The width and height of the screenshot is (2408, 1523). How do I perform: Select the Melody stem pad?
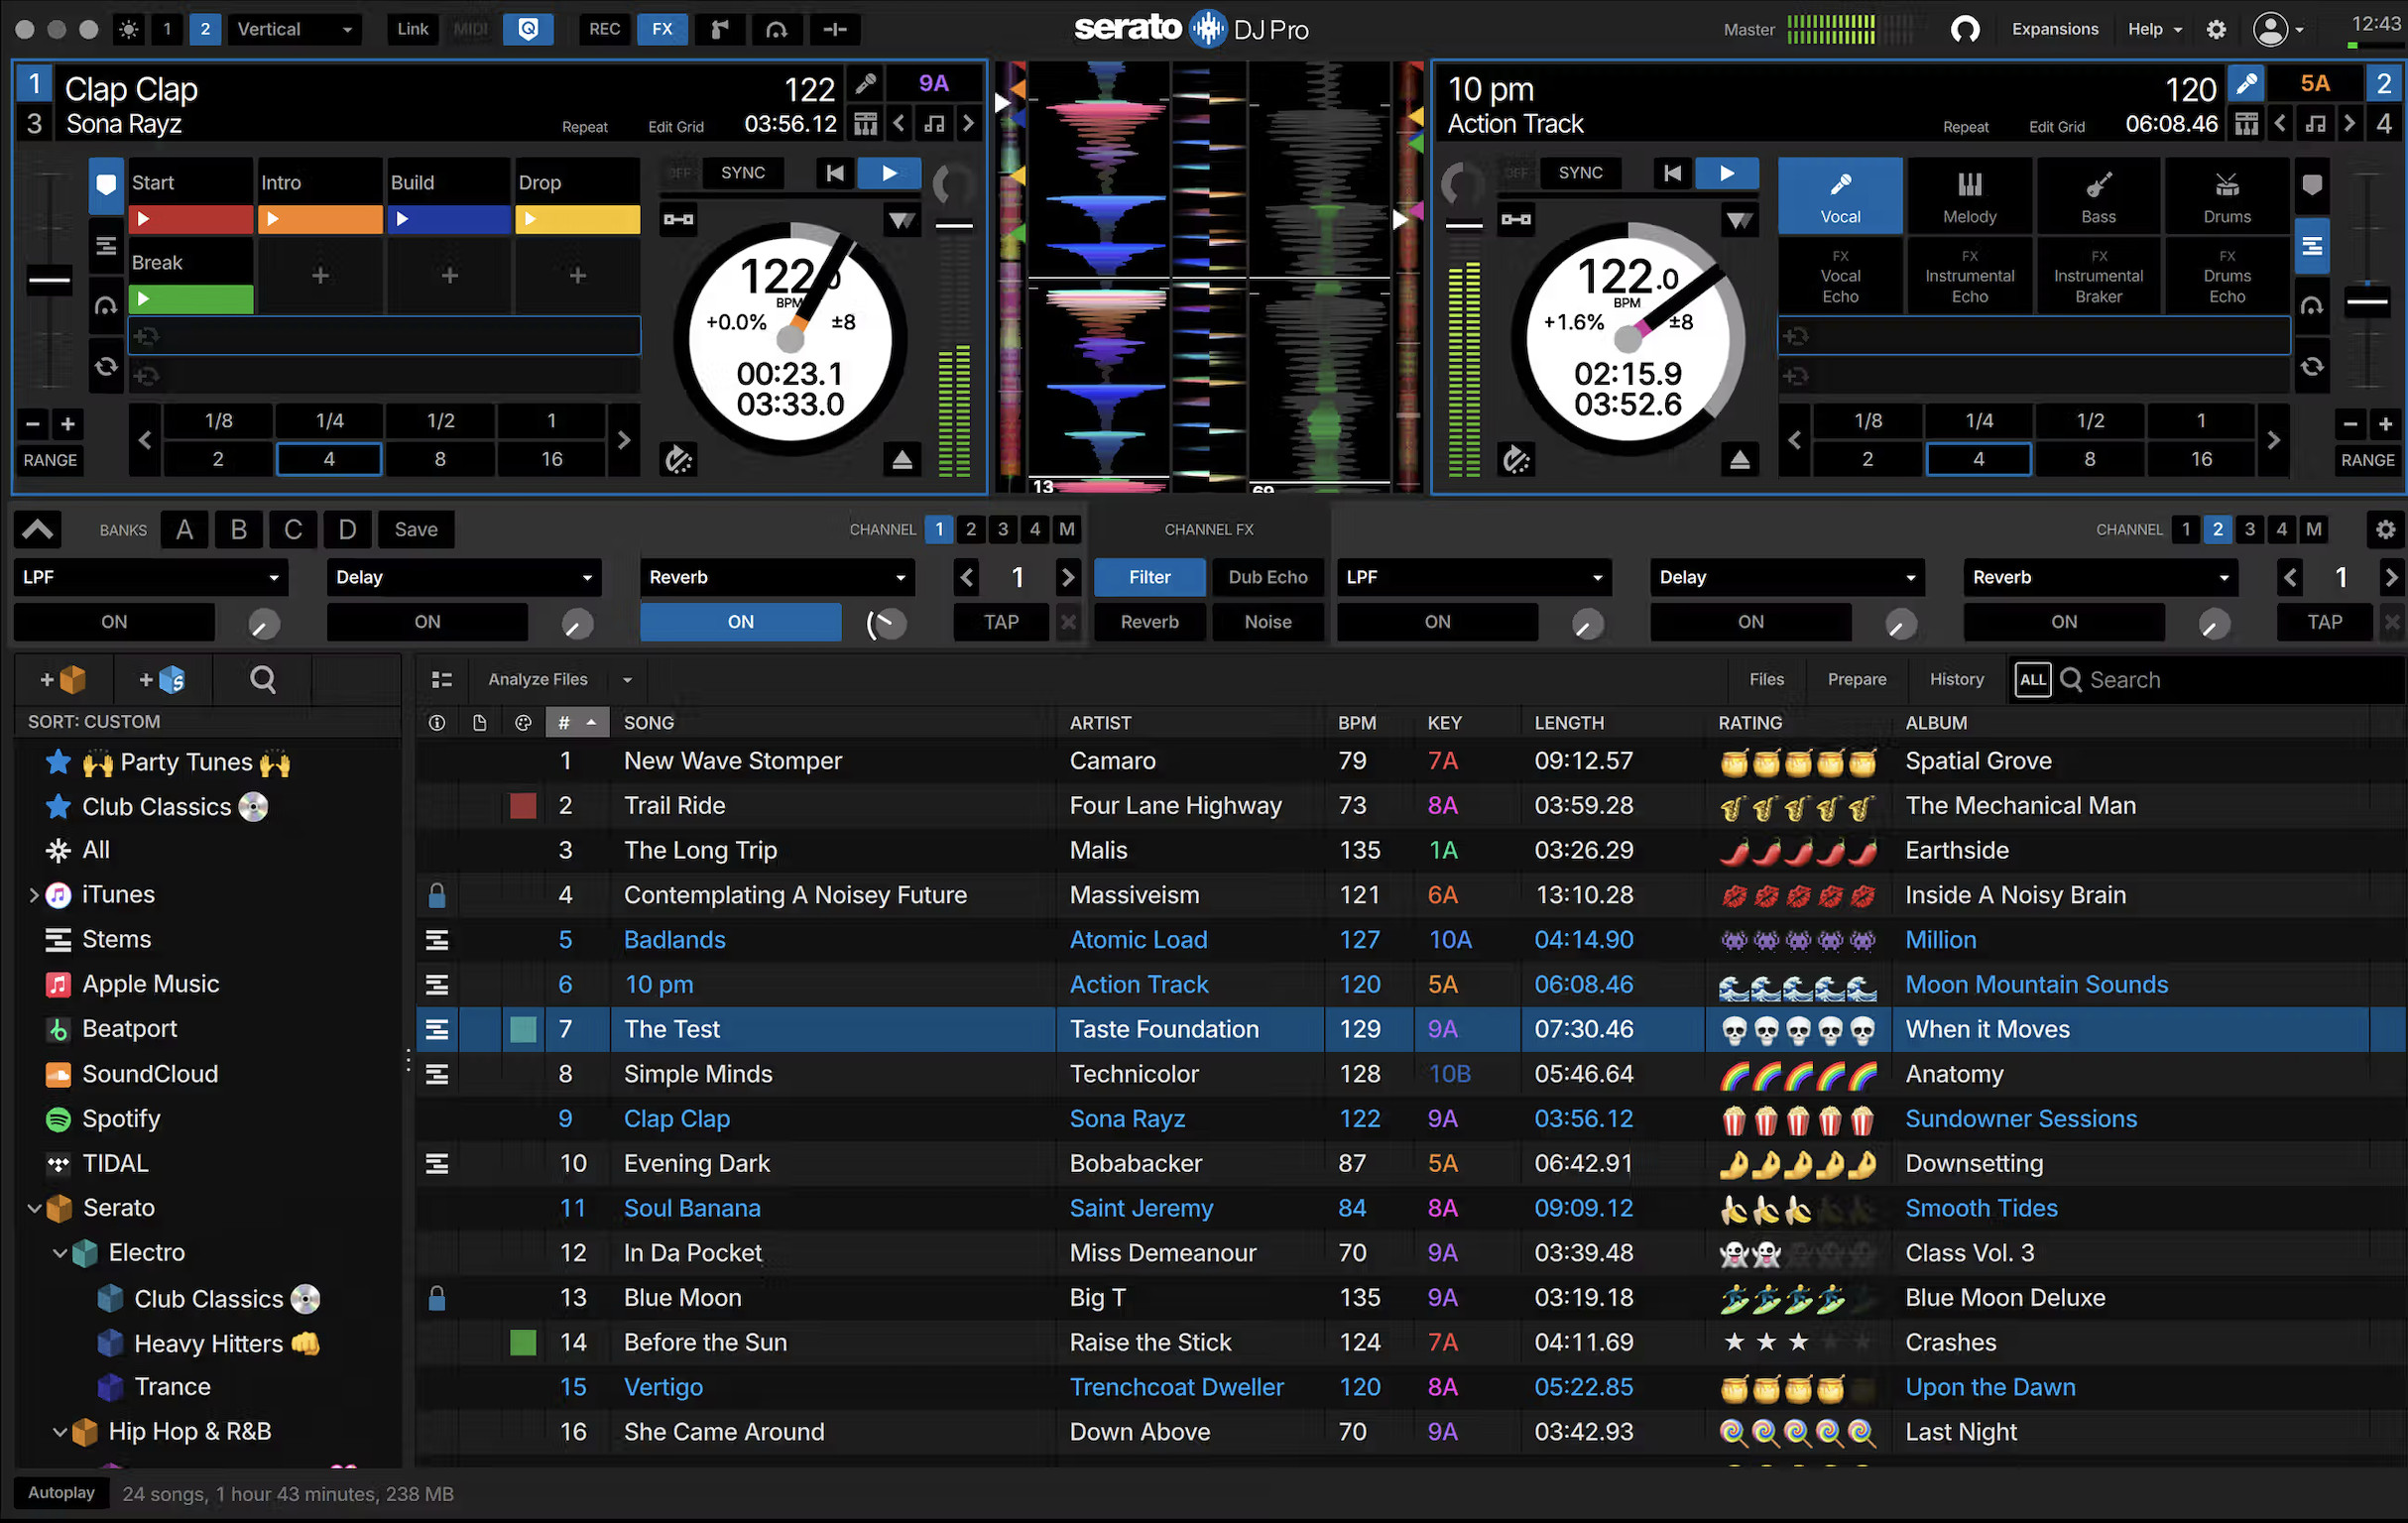[1969, 196]
